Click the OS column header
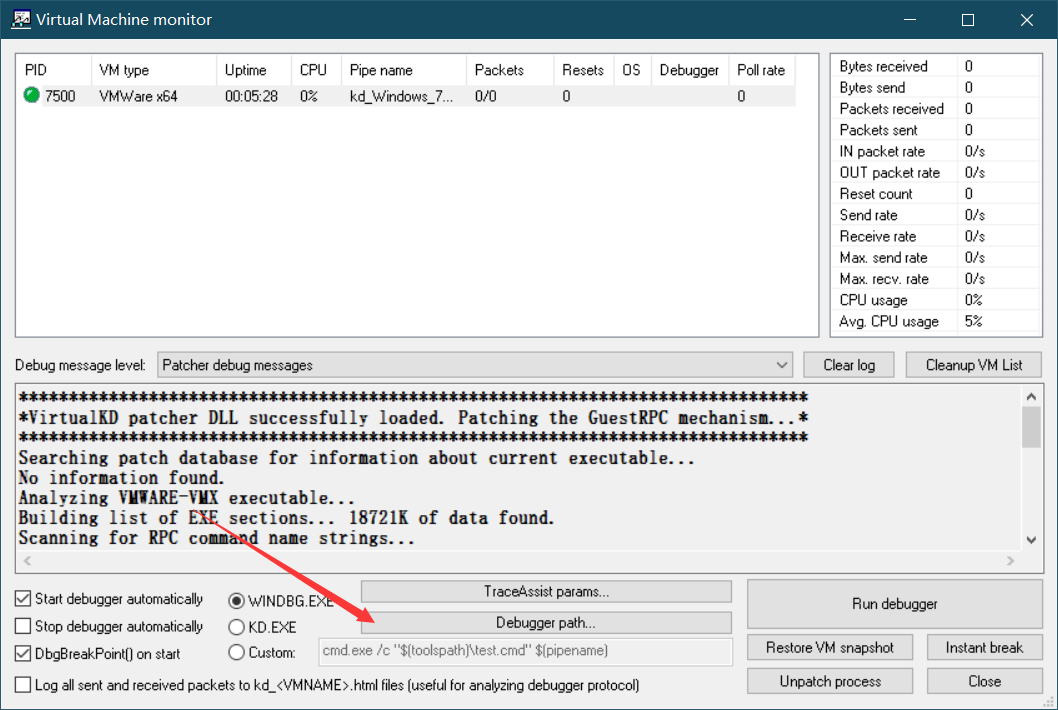 pyautogui.click(x=633, y=70)
